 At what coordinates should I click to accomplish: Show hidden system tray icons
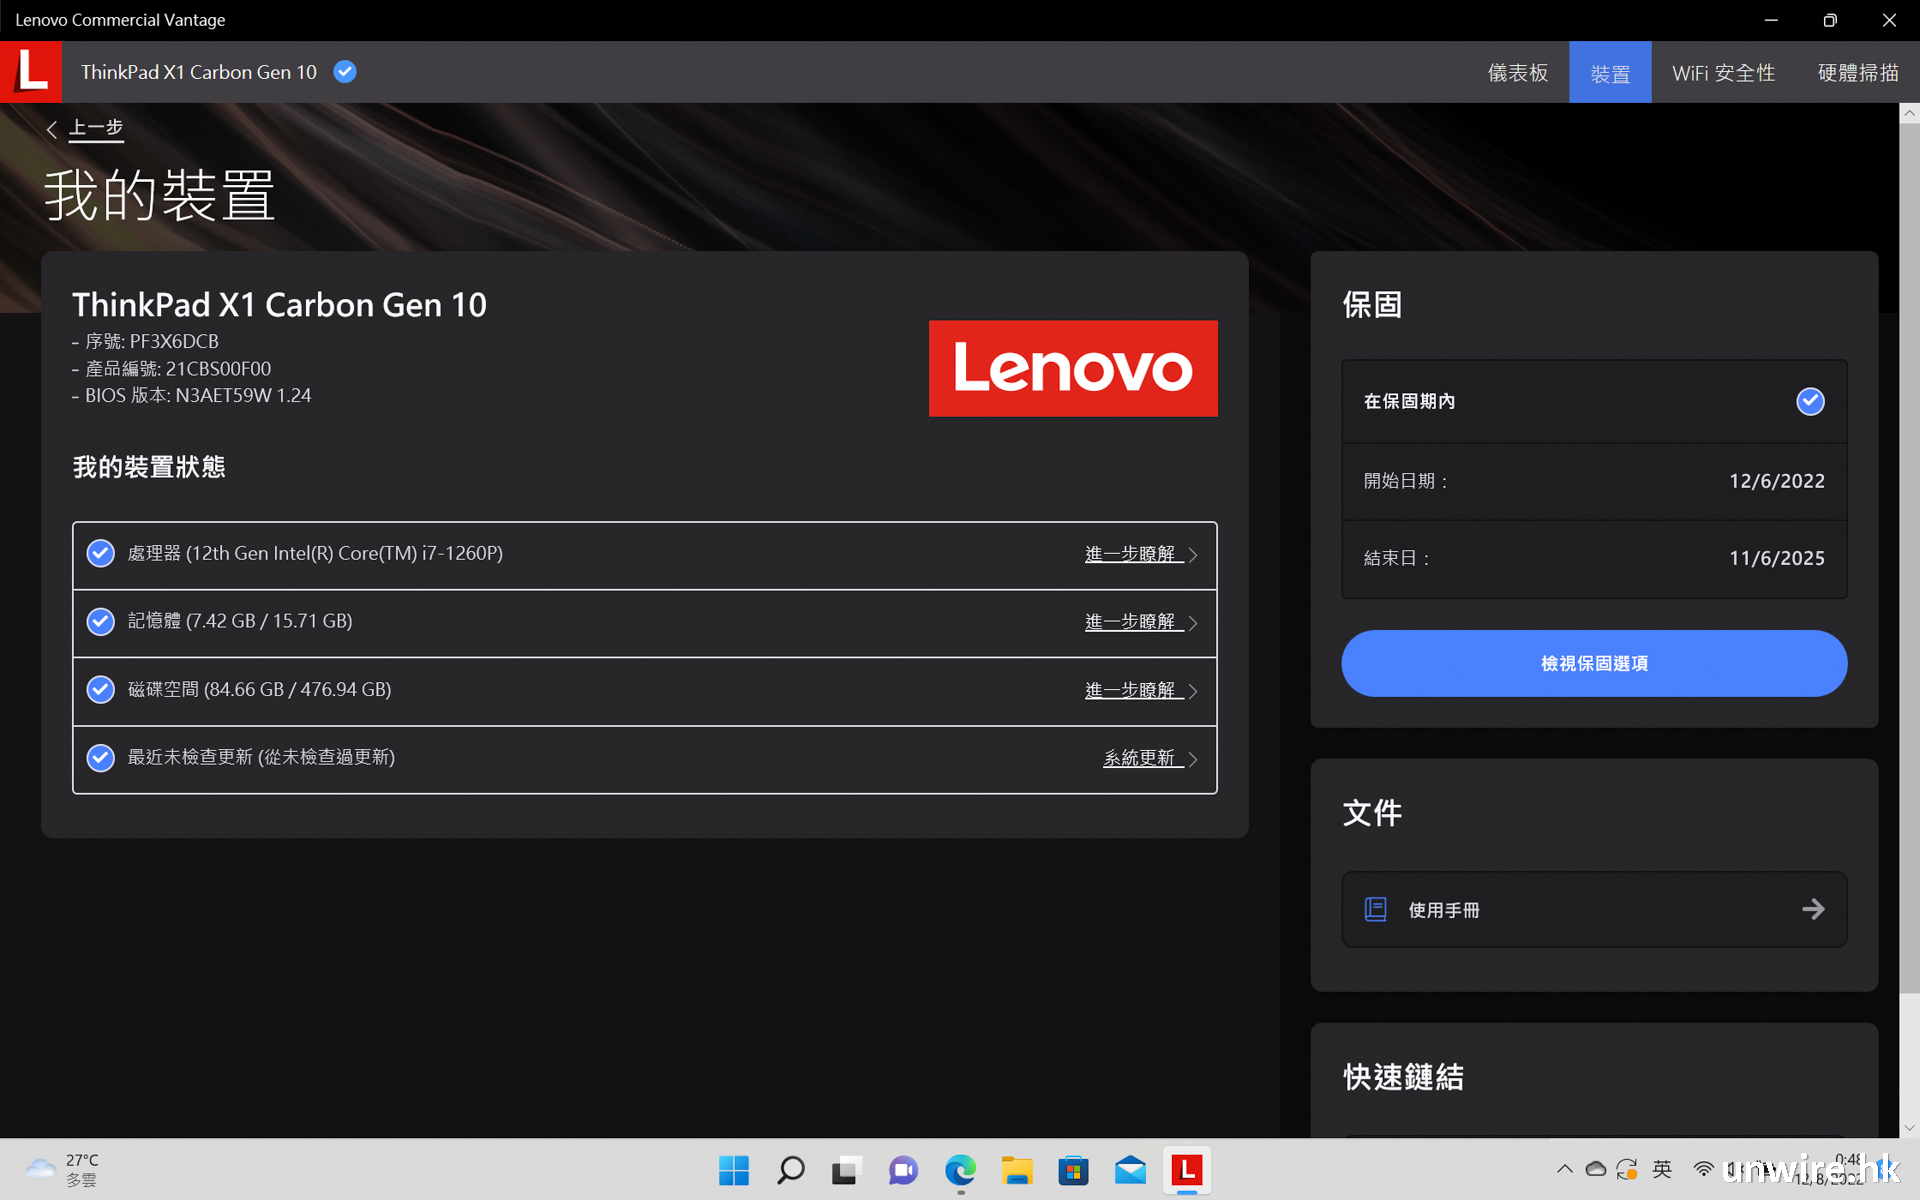coord(1564,1169)
